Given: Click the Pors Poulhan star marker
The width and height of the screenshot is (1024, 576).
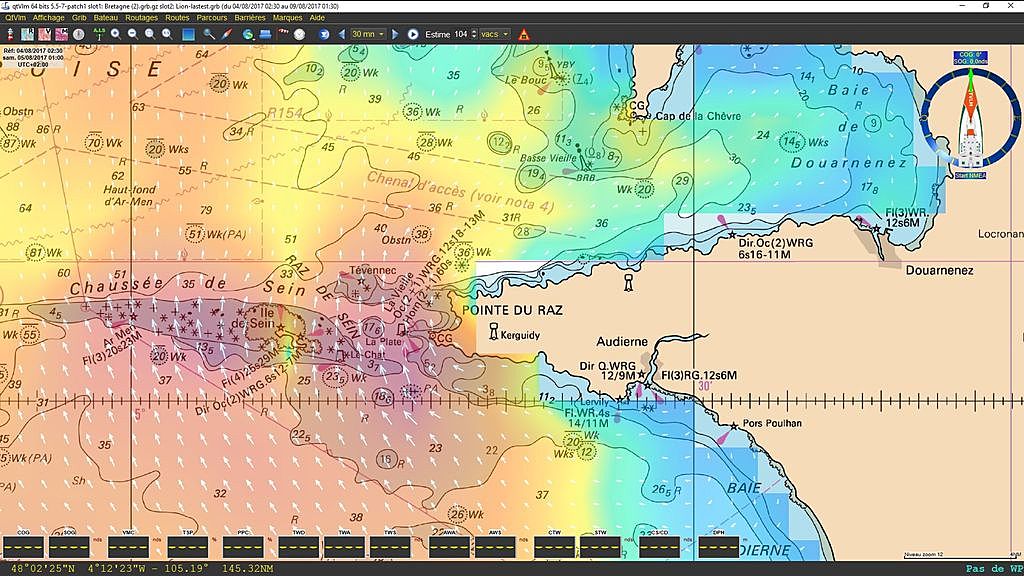Looking at the screenshot, I should 734,426.
